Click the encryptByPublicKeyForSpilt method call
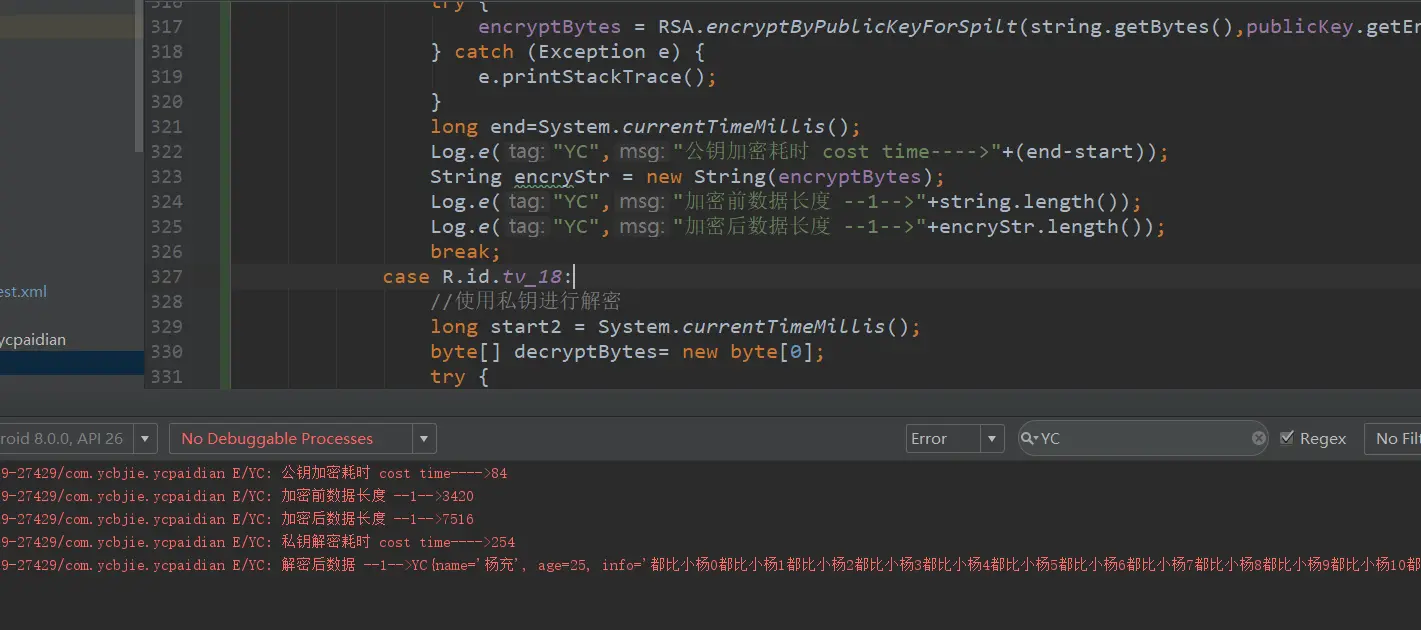Image resolution: width=1421 pixels, height=630 pixels. (862, 27)
